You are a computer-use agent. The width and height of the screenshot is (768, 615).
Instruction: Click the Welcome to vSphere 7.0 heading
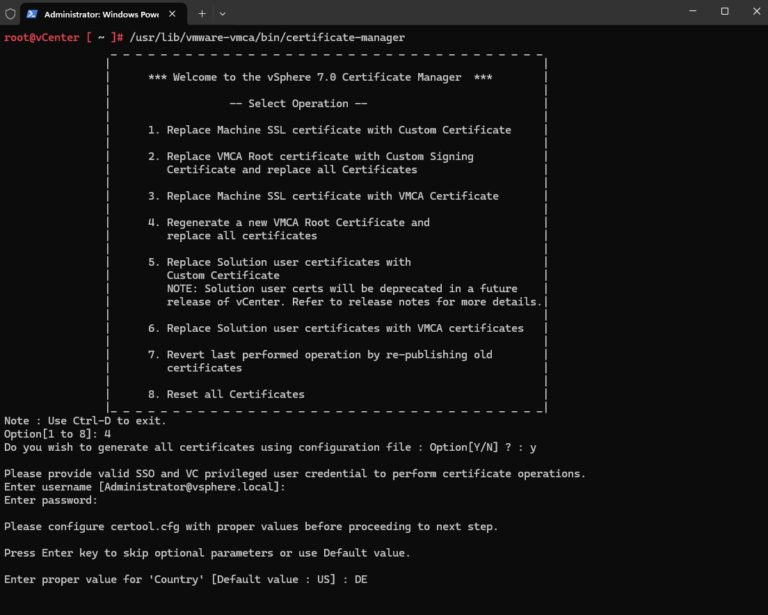coord(320,77)
